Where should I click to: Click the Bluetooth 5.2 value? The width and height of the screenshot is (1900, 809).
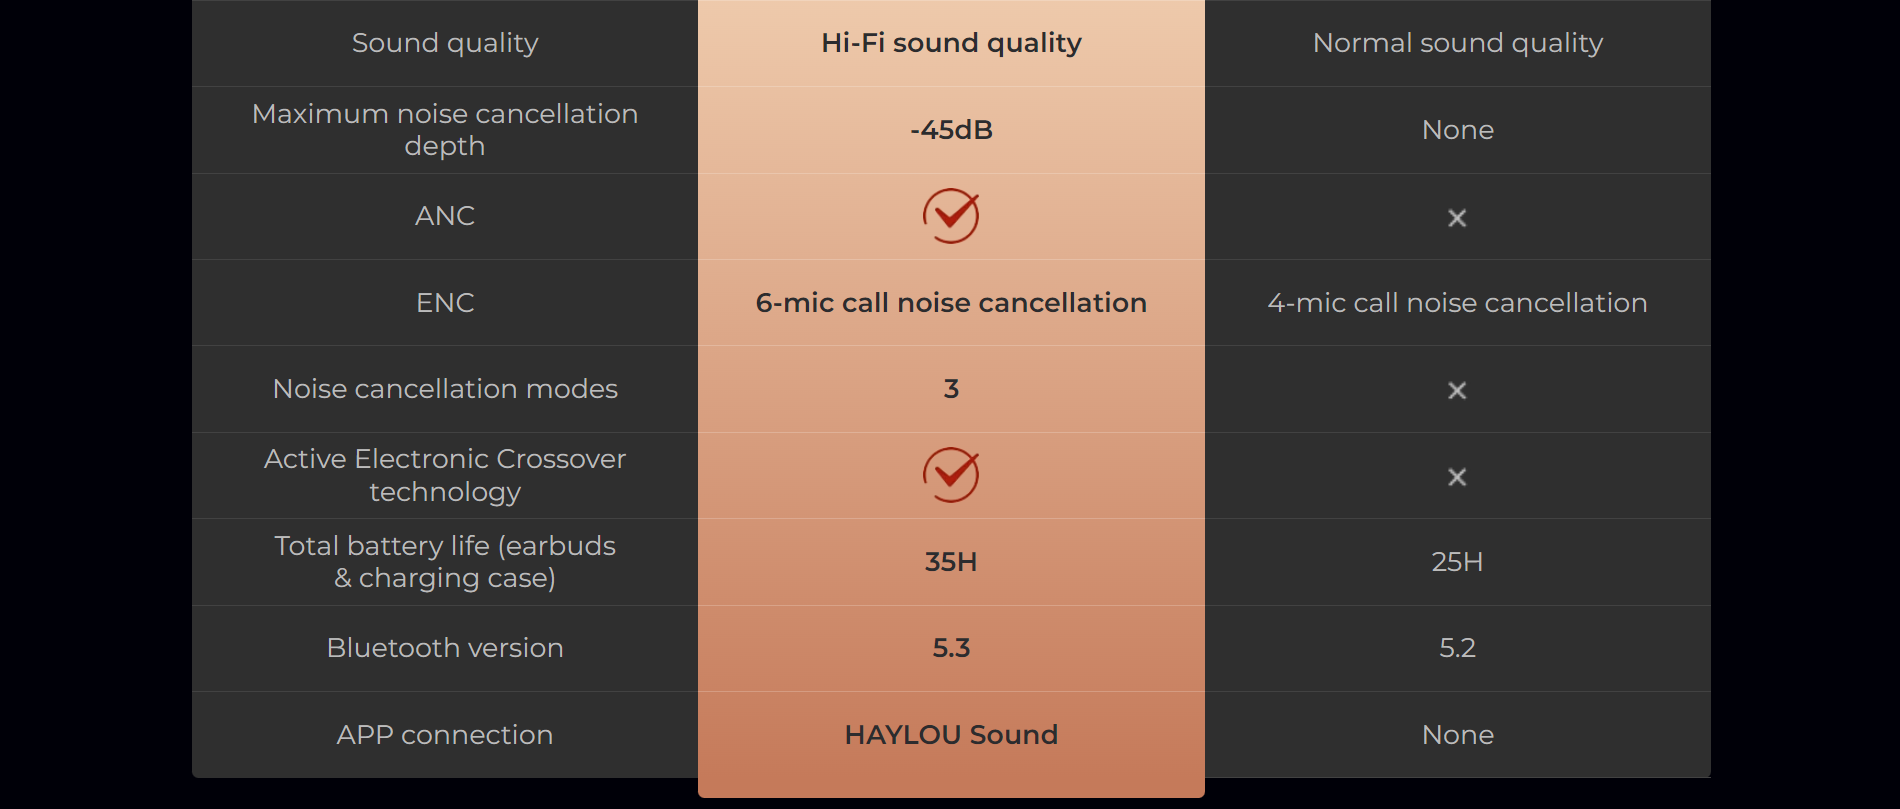[x=1457, y=648]
